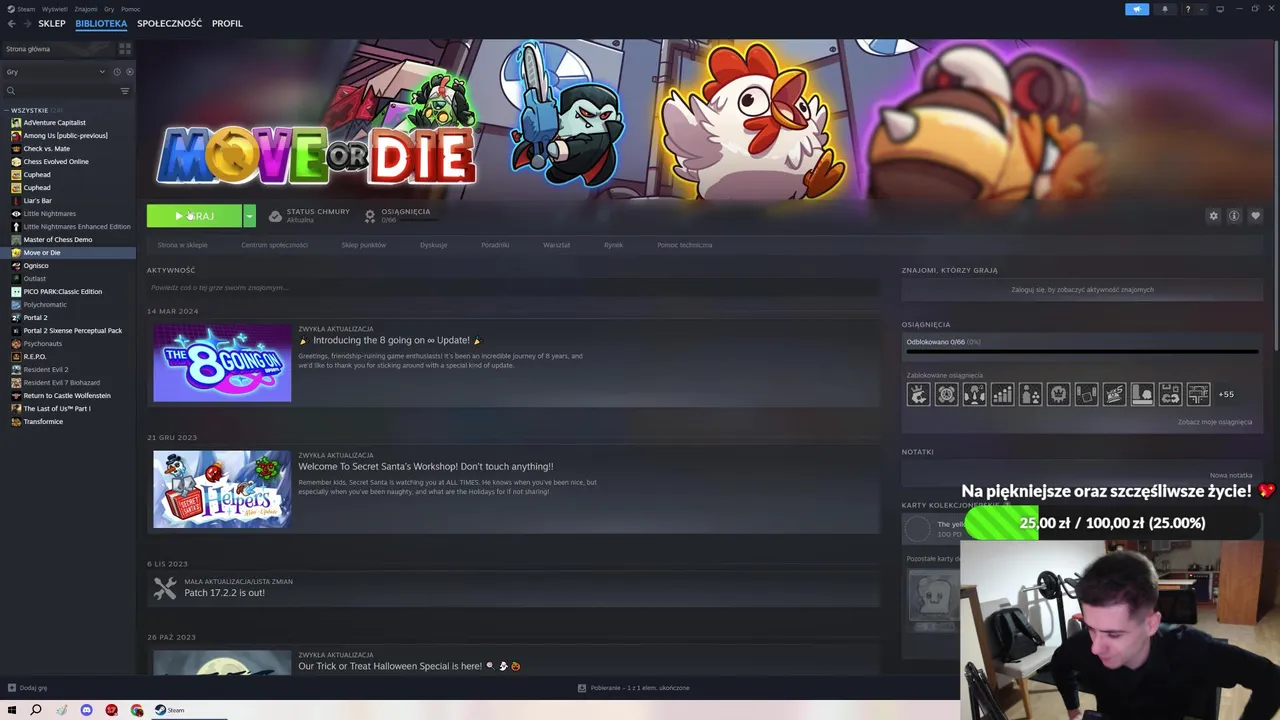Select Resident Evil 7 Biohazard

[61, 383]
